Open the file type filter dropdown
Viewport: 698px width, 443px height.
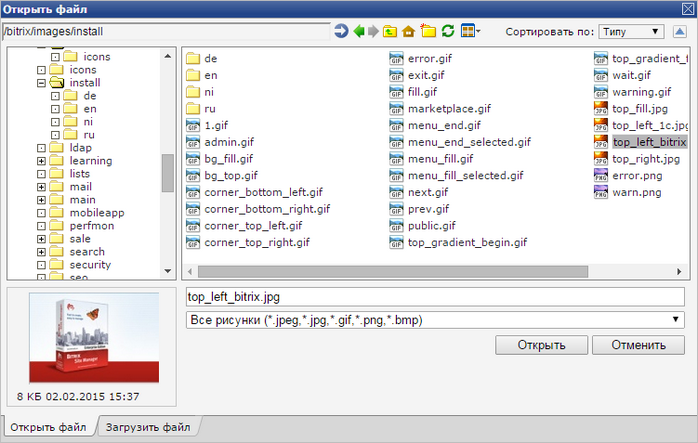pos(435,320)
